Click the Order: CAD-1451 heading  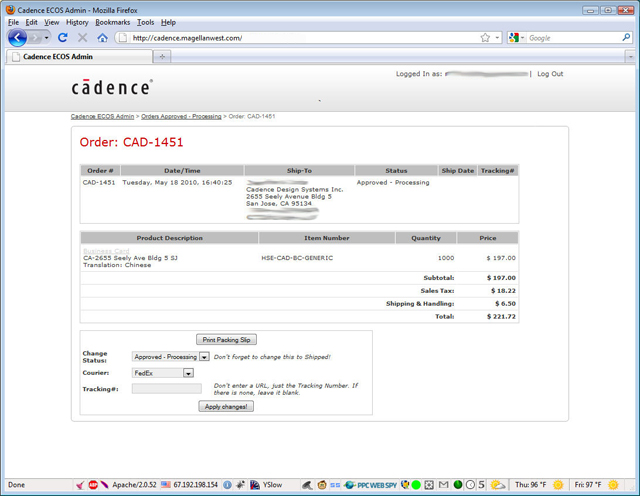[x=131, y=142]
